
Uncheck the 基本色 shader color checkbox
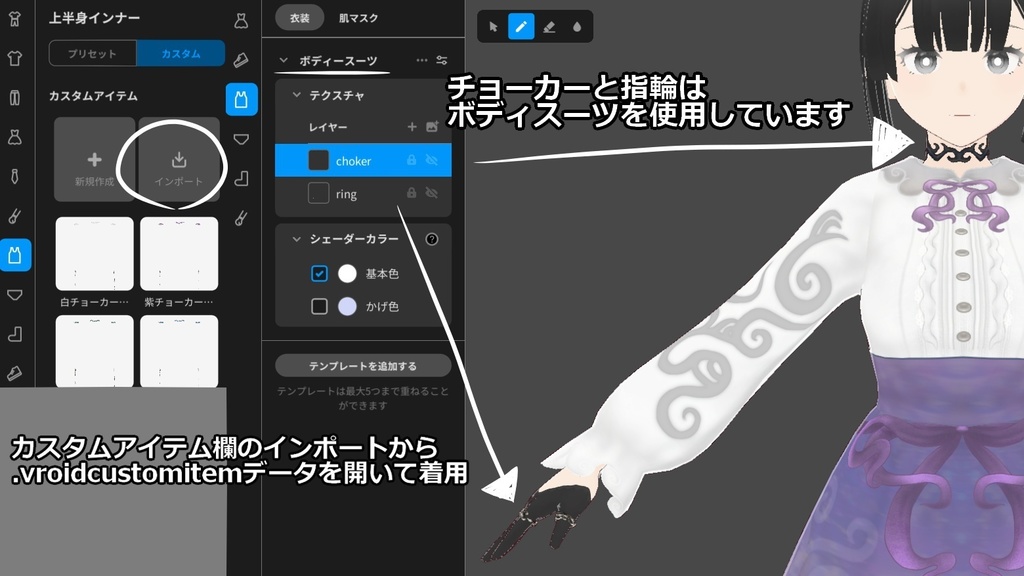320,272
